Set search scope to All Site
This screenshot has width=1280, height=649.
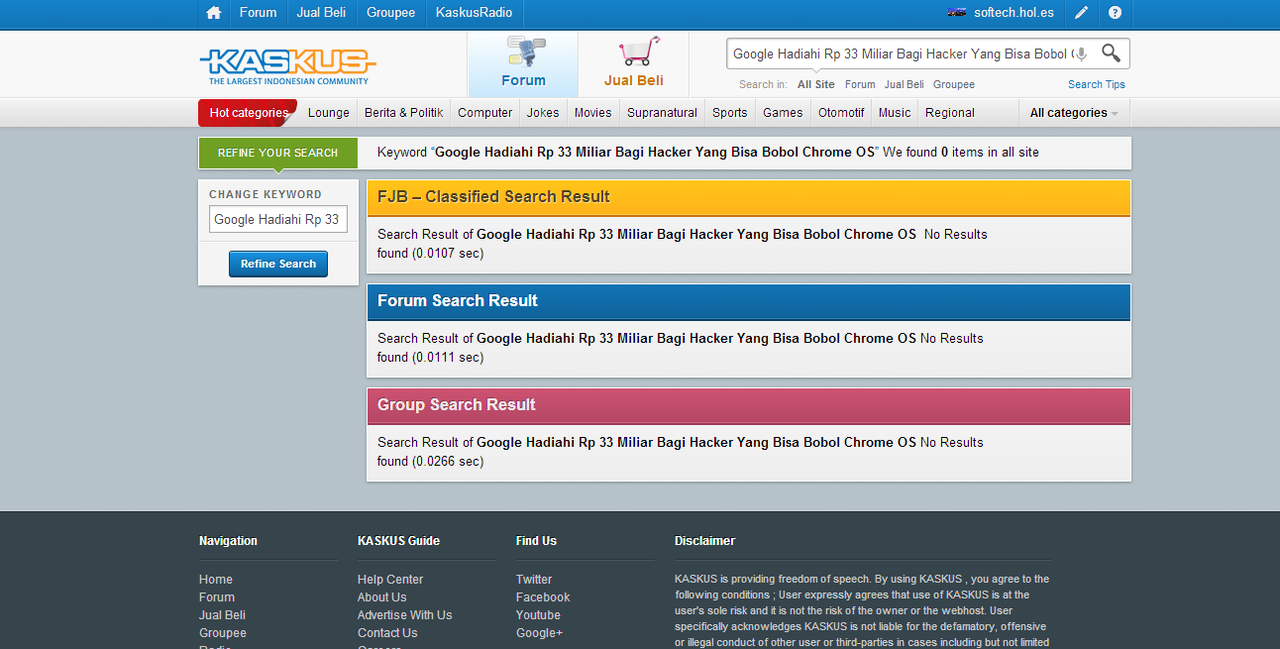tap(816, 85)
